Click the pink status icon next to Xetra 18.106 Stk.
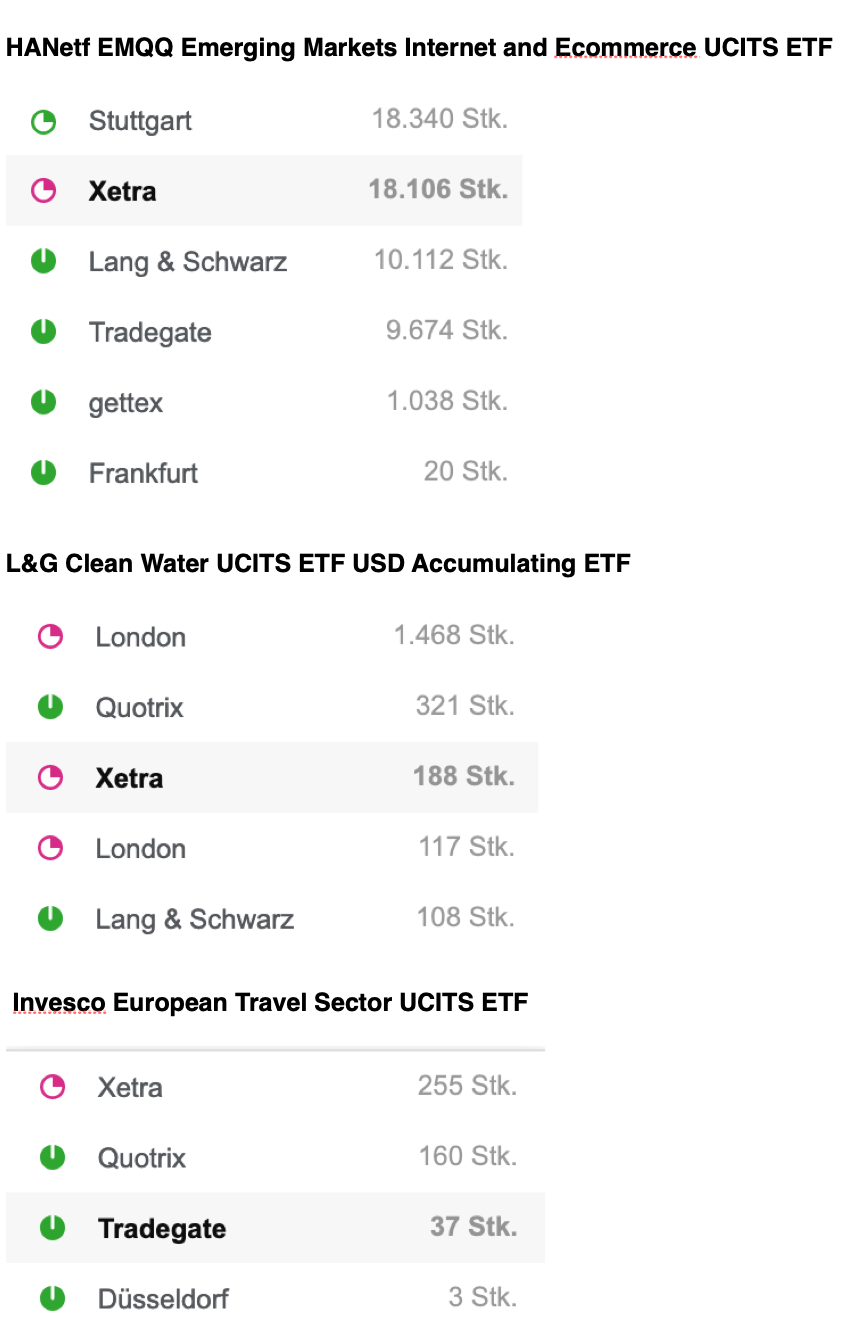The image size is (852, 1340). tap(44, 191)
